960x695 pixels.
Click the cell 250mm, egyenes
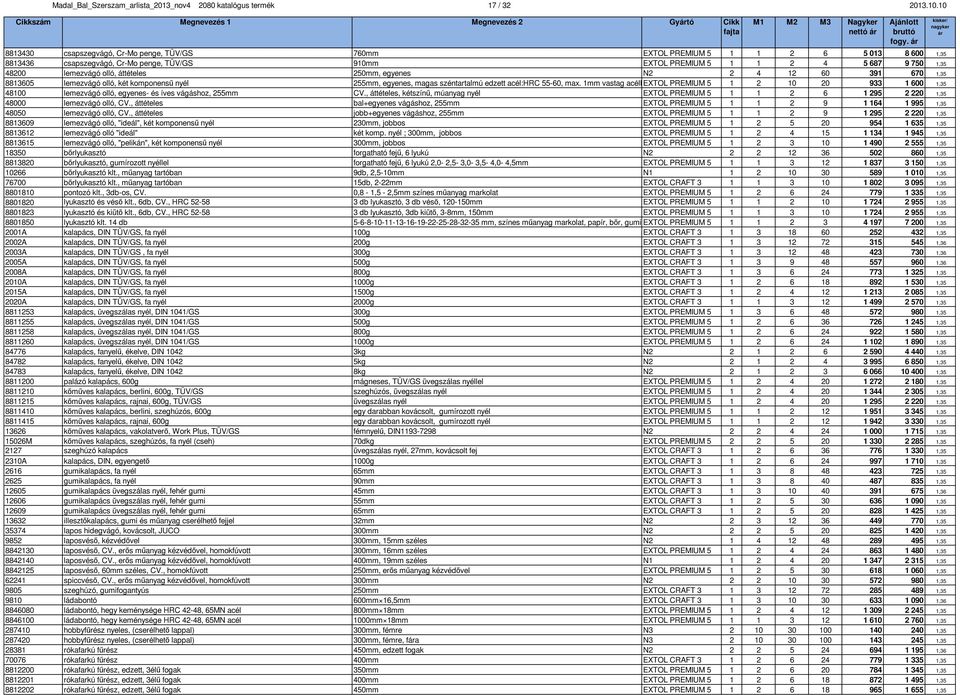382,73
